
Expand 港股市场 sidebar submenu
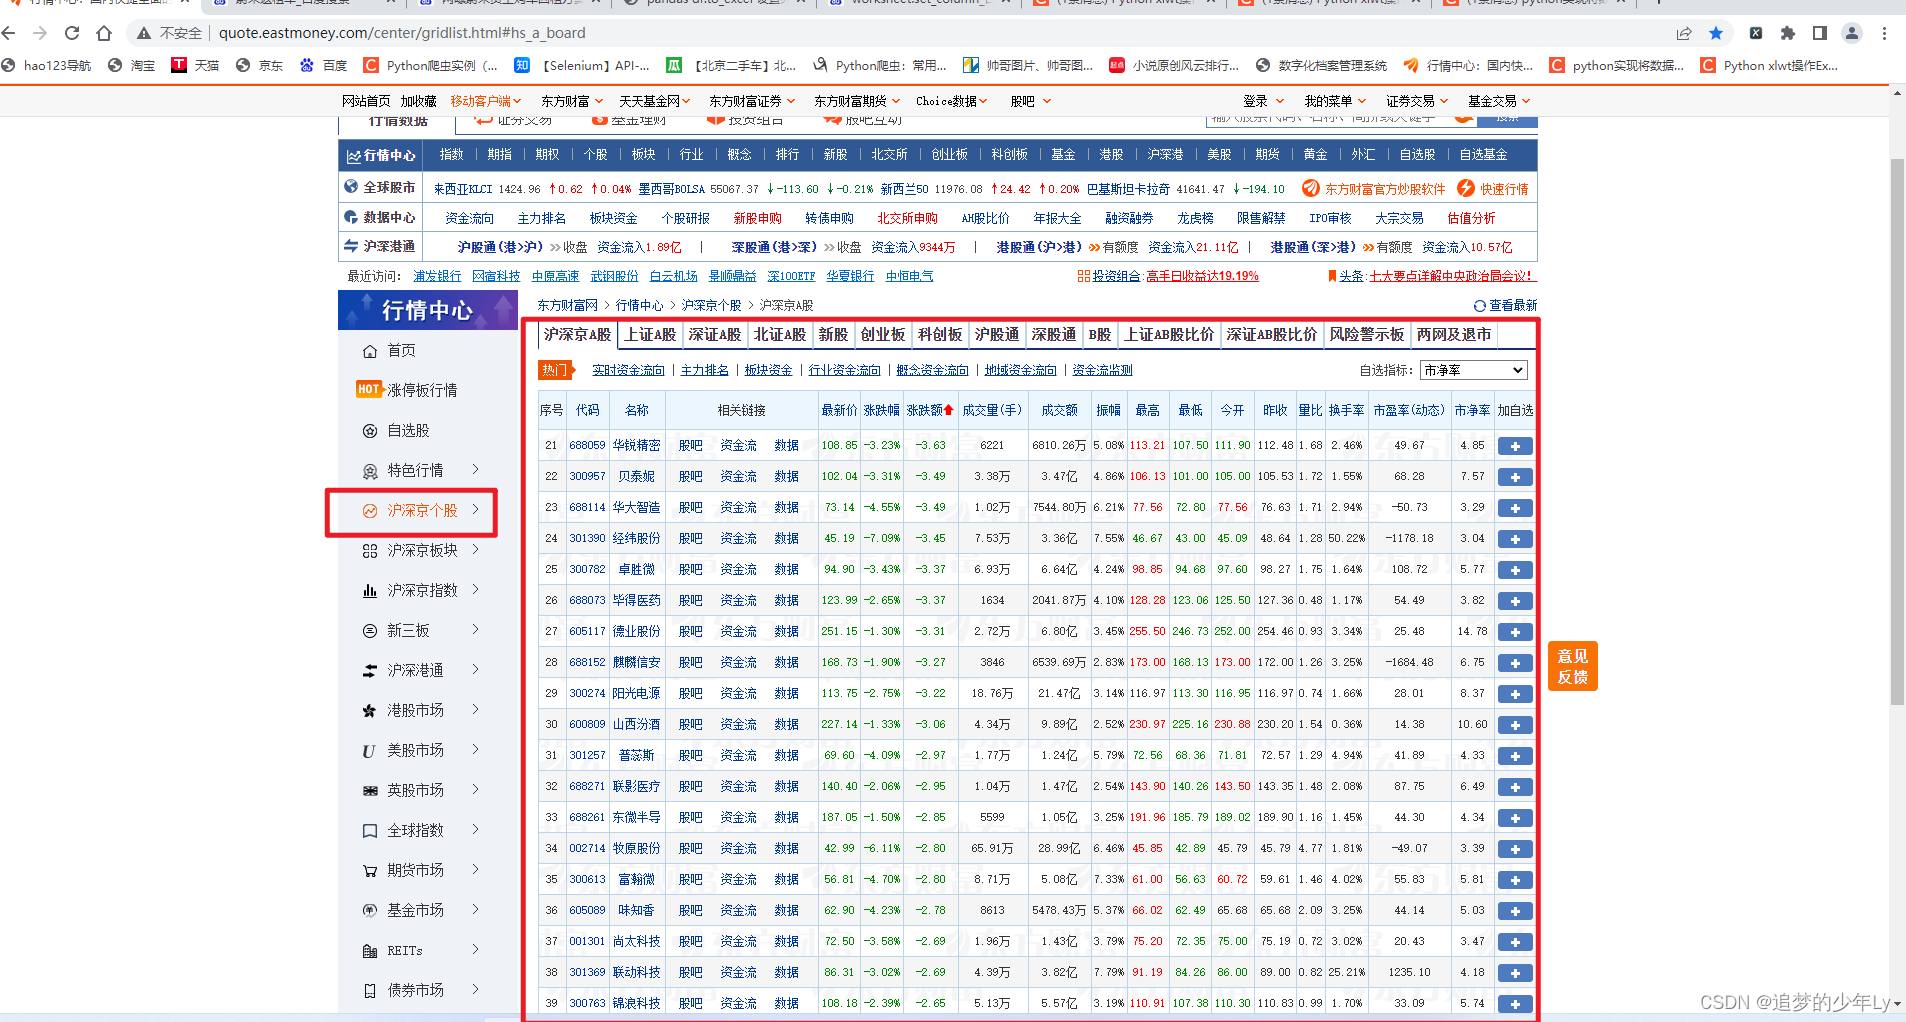476,710
